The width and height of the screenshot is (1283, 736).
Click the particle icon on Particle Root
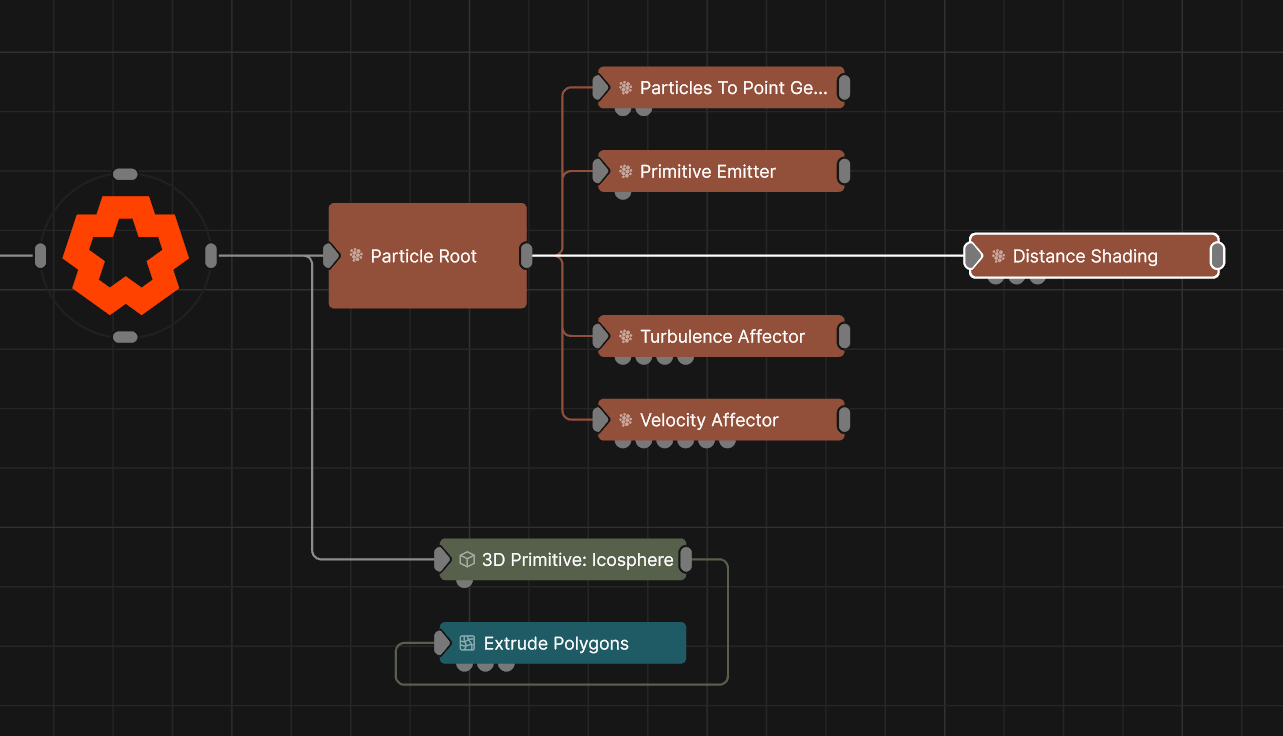[x=356, y=256]
